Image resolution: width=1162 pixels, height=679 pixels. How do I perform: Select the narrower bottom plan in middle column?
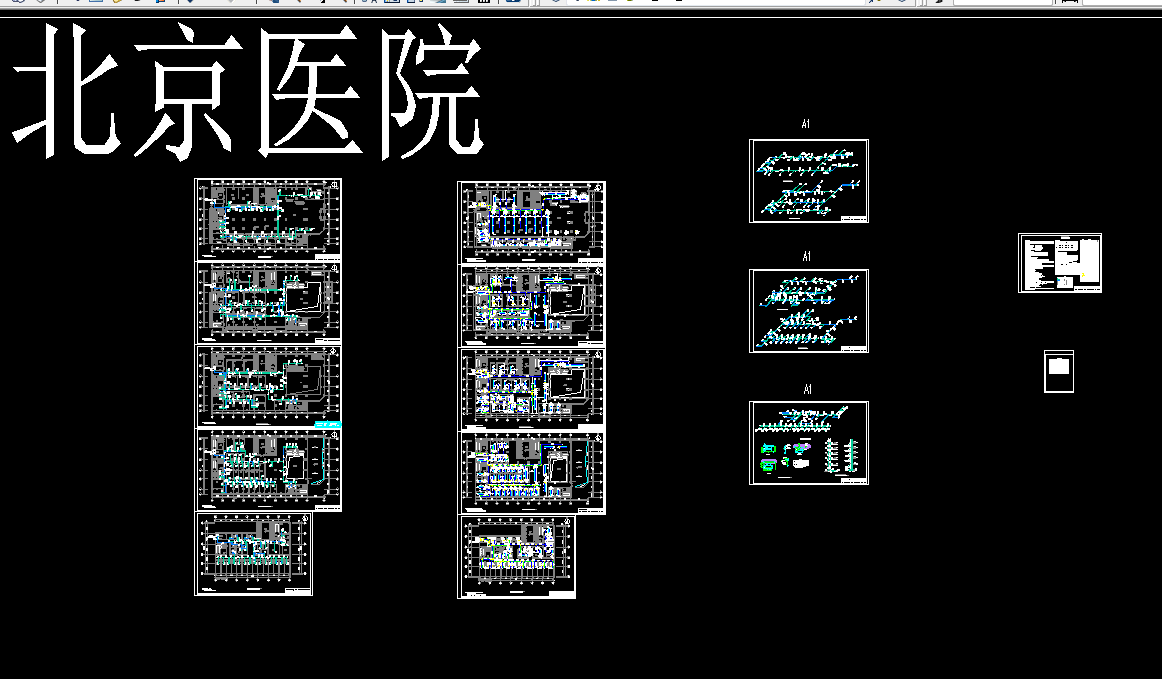(517, 557)
